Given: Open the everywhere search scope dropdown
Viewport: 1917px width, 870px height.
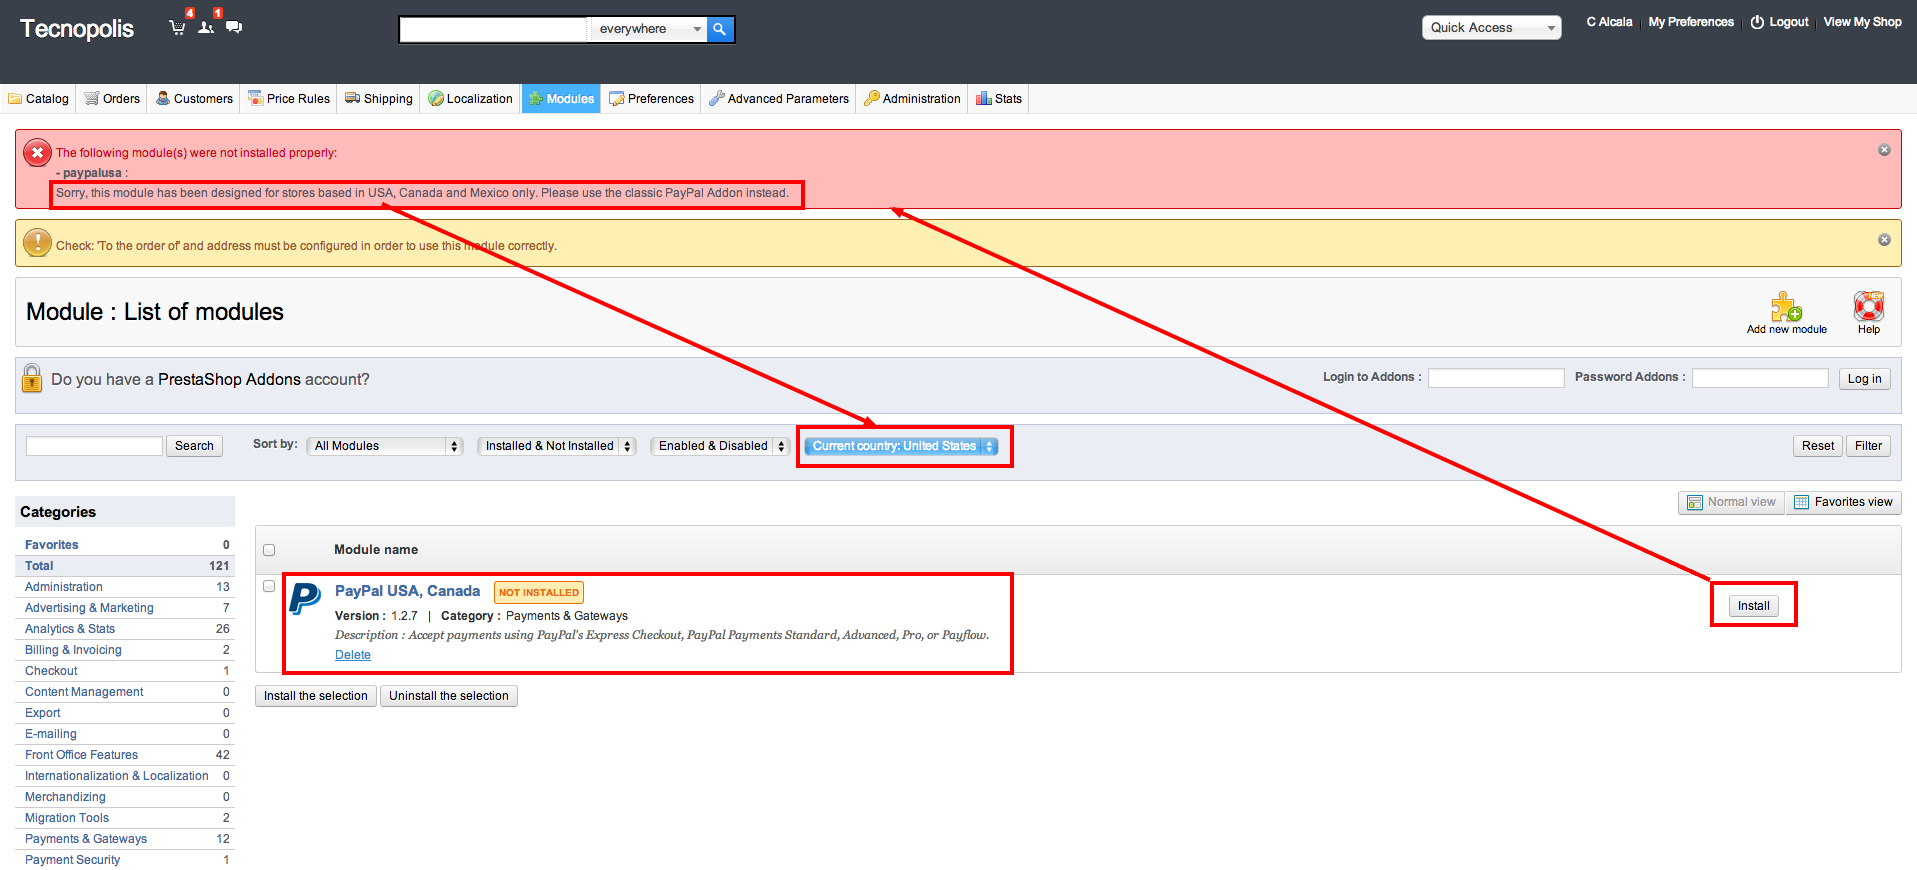Looking at the screenshot, I should pyautogui.click(x=648, y=29).
